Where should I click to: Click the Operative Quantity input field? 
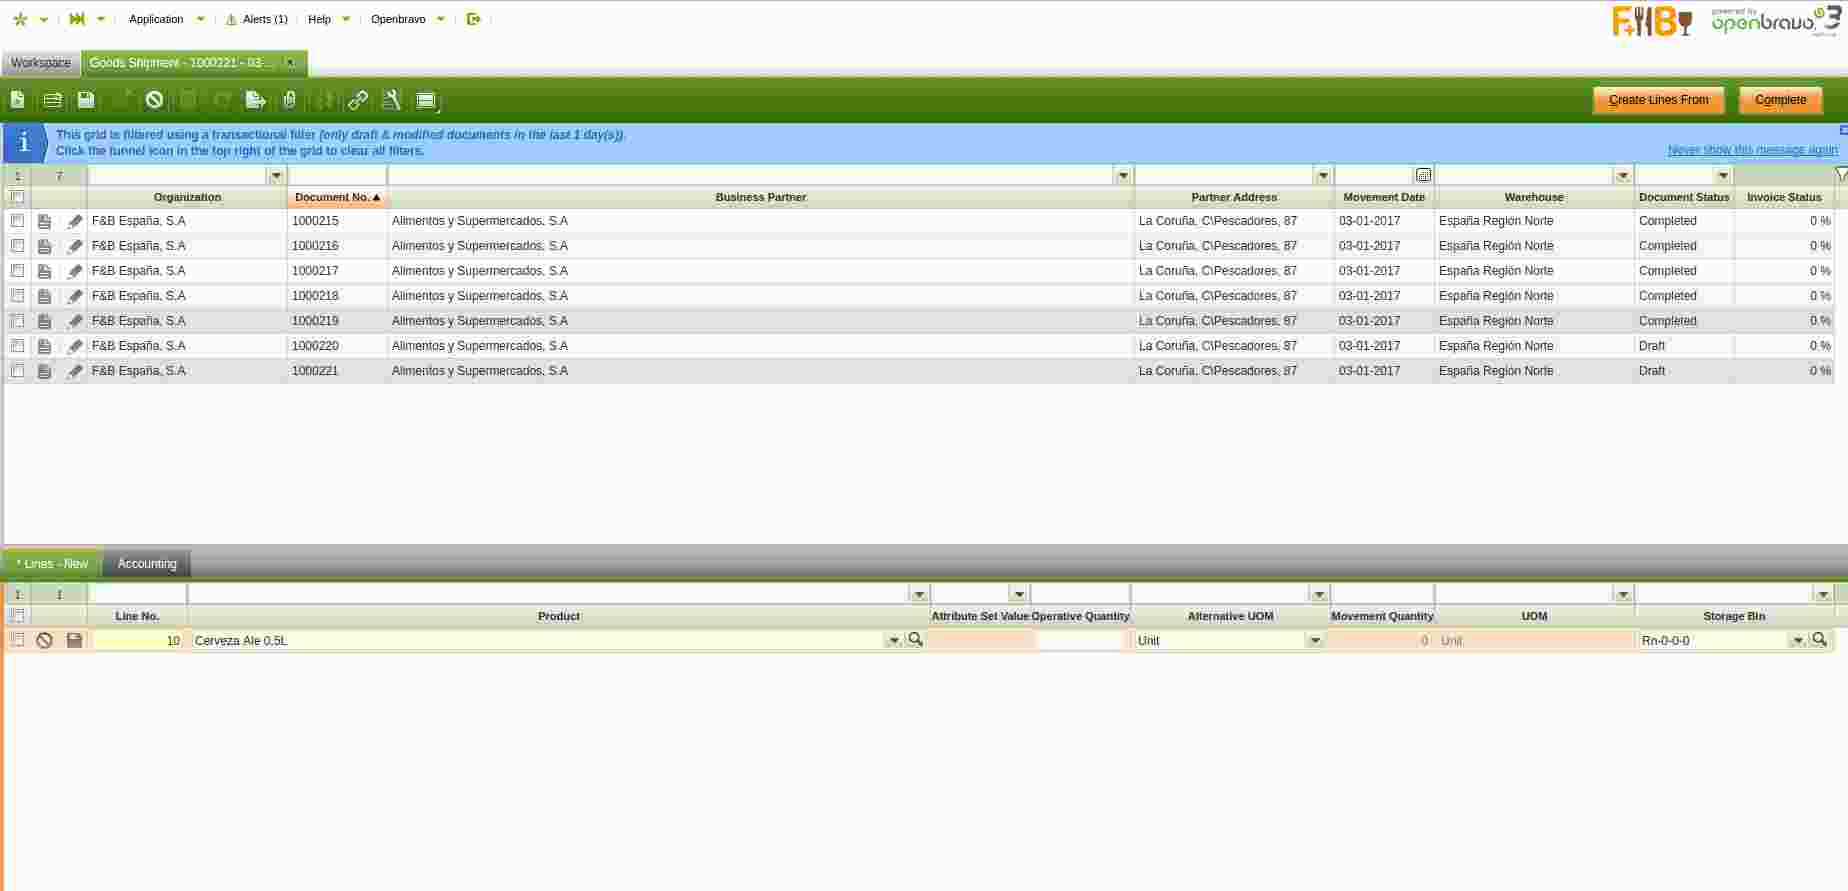pos(1080,640)
